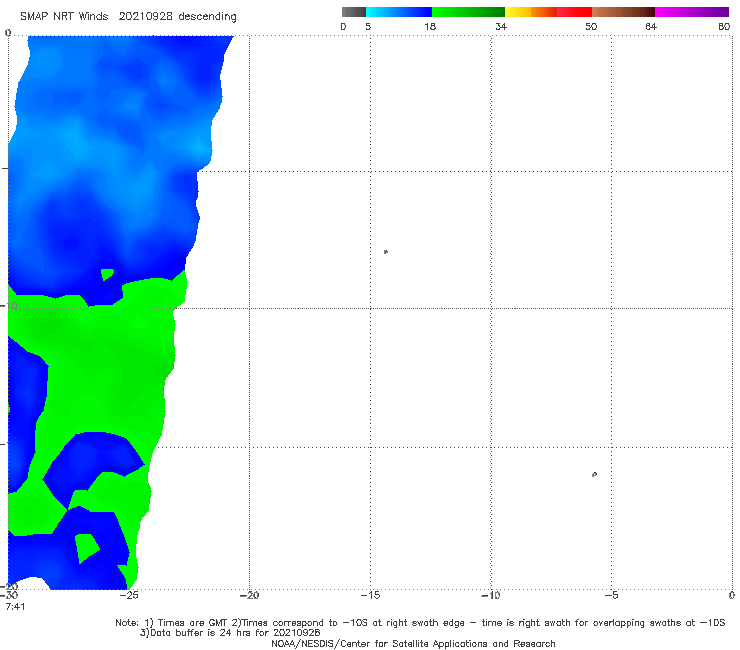Viewport: 740px width, 650px height.
Task: Select the gray 0–5 segment of the color bar
Action: click(x=353, y=12)
